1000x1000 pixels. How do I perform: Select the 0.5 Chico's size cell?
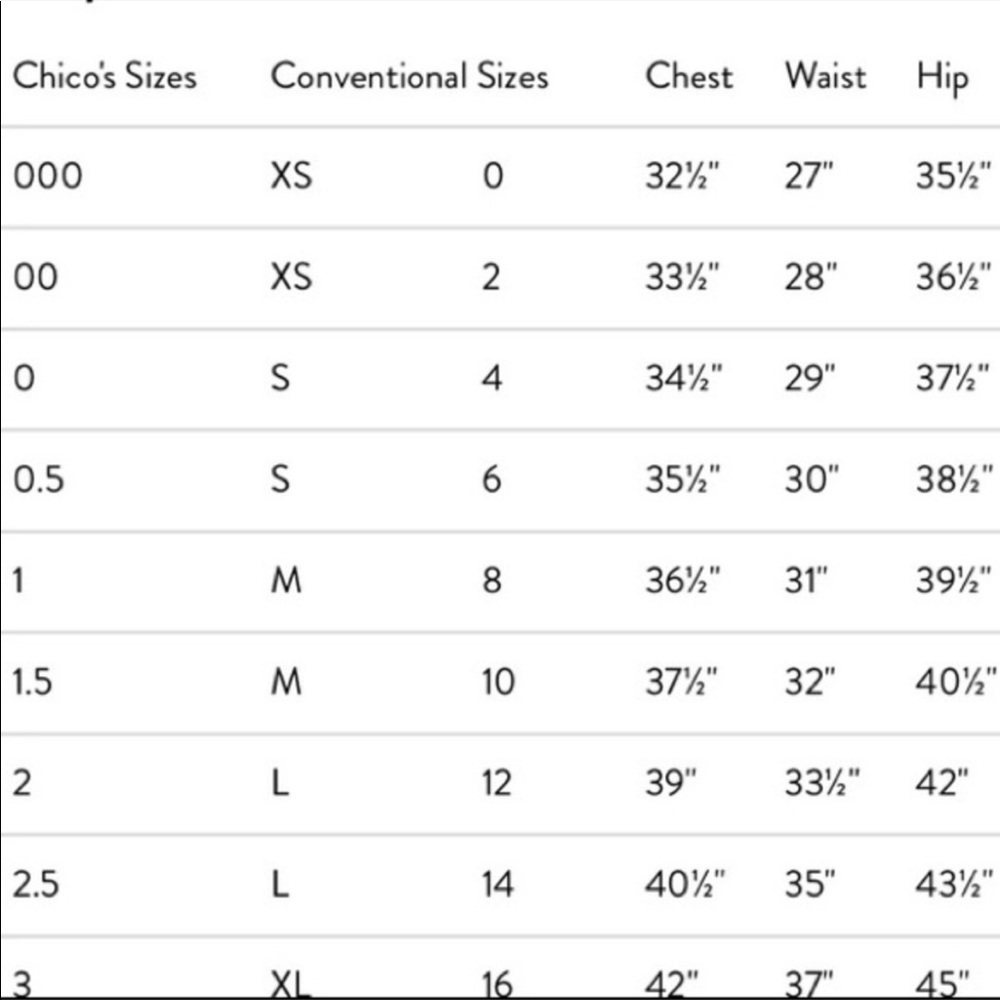point(38,480)
